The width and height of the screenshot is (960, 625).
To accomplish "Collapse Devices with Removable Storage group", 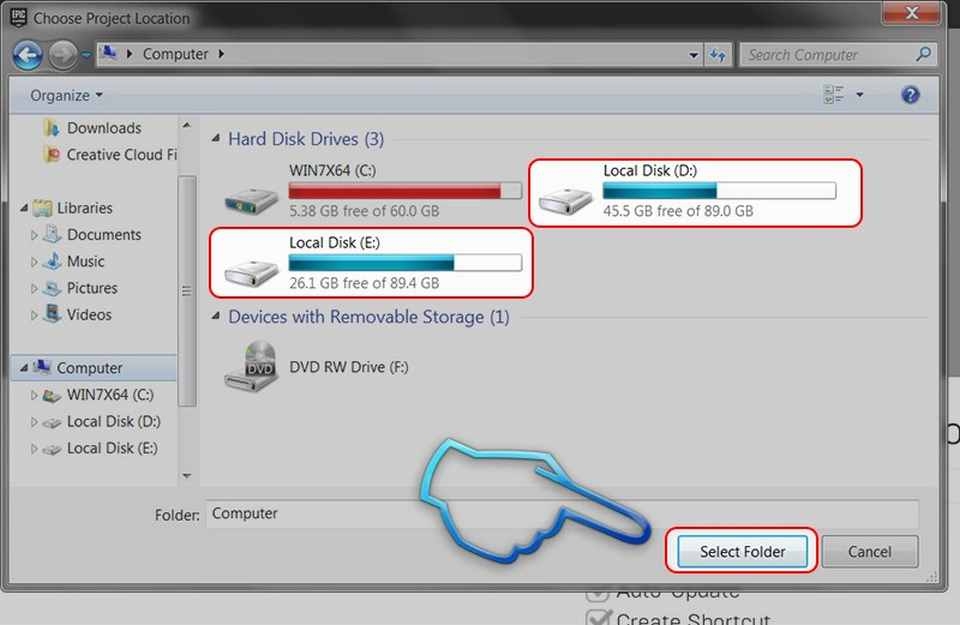I will click(216, 316).
